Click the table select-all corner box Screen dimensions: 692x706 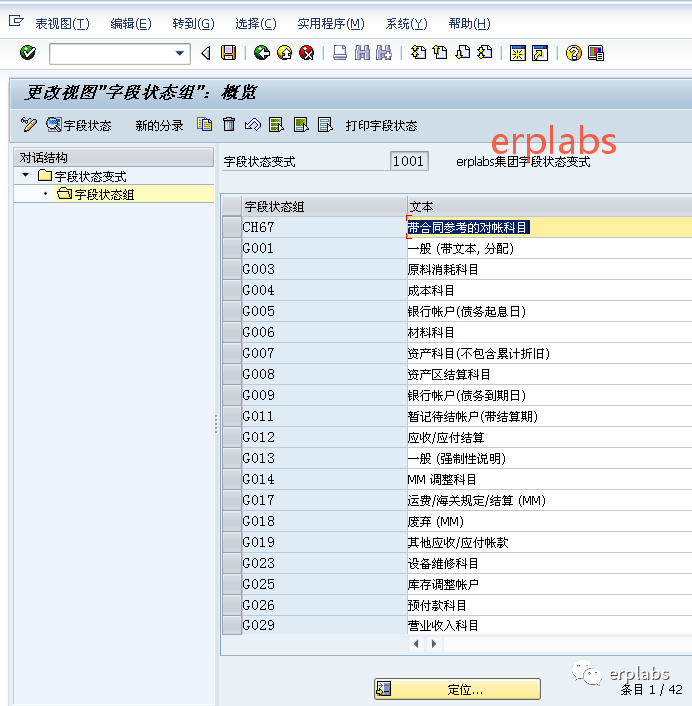232,206
